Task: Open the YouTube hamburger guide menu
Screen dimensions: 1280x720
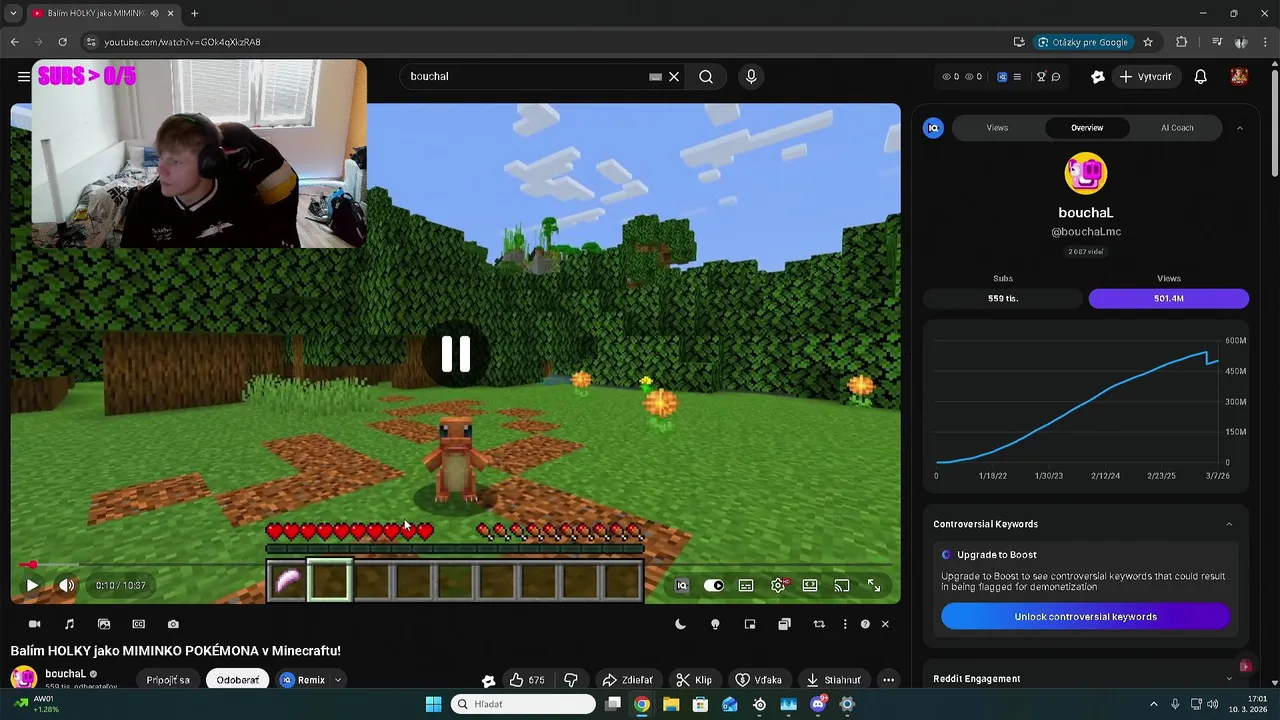Action: 23,76
